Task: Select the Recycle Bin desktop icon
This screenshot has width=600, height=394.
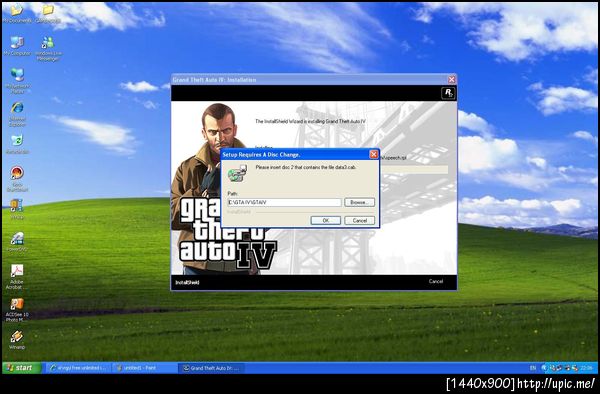Action: tap(17, 144)
